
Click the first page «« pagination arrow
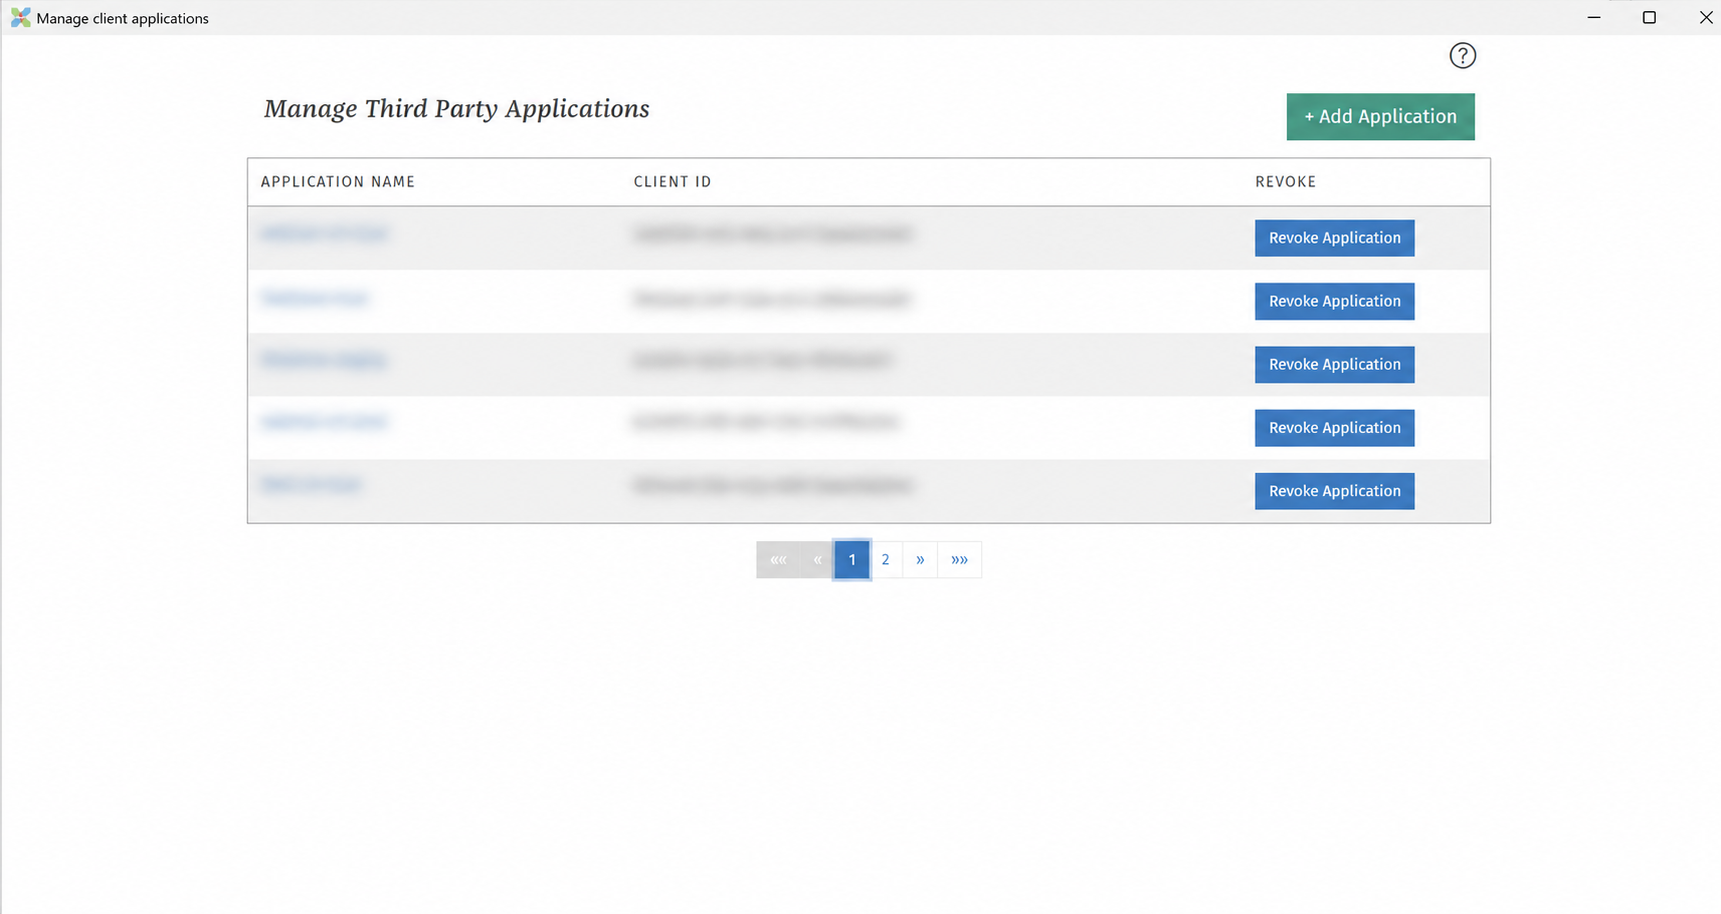(x=778, y=560)
